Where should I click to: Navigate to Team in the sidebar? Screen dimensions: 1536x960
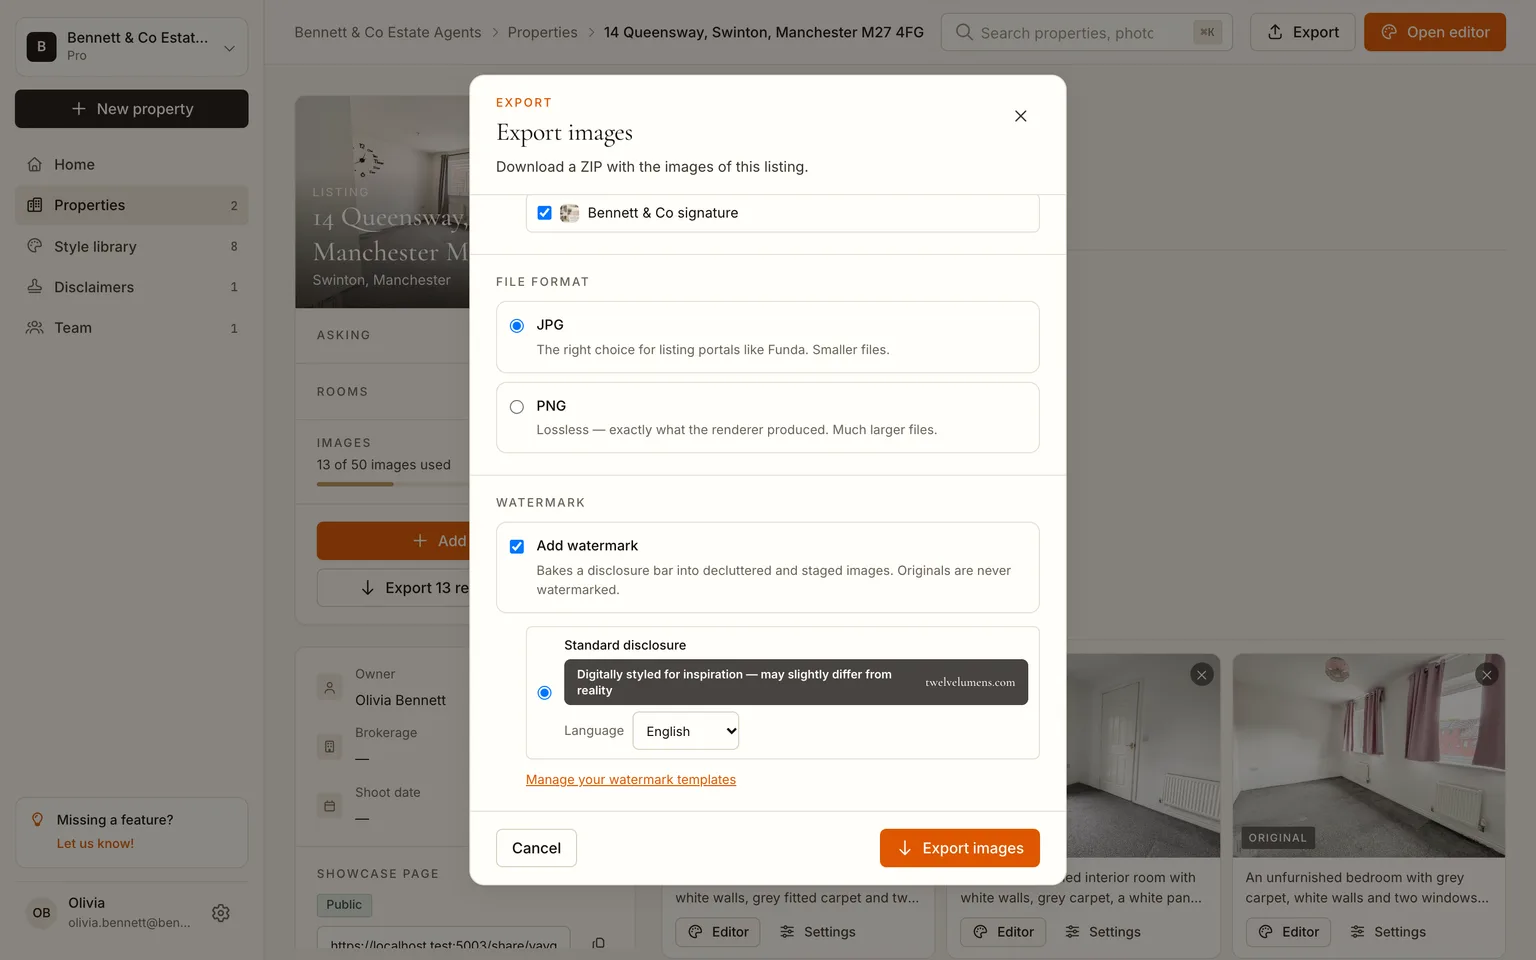pyautogui.click(x=132, y=328)
